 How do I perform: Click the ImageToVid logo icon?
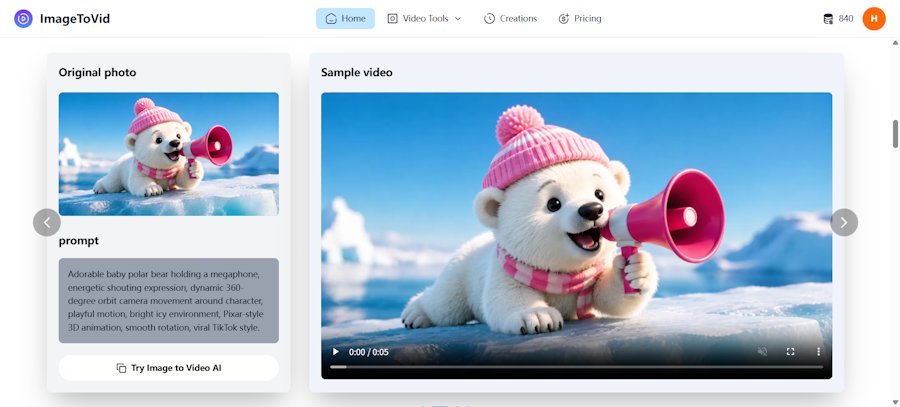pos(24,18)
